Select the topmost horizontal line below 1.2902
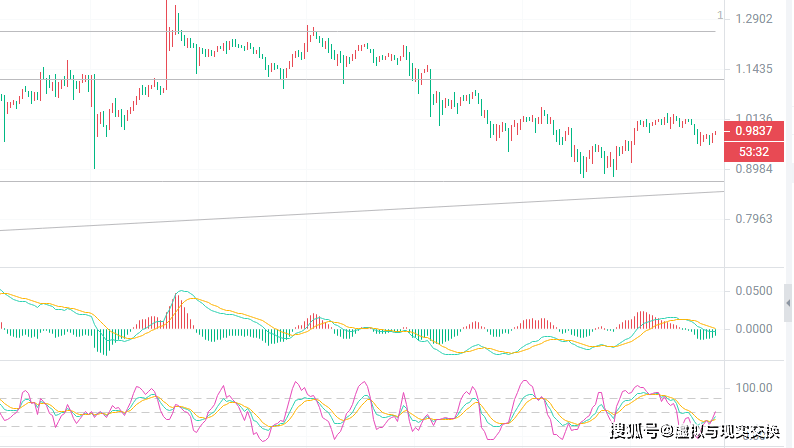Viewport: 794px width, 448px height. click(x=400, y=31)
